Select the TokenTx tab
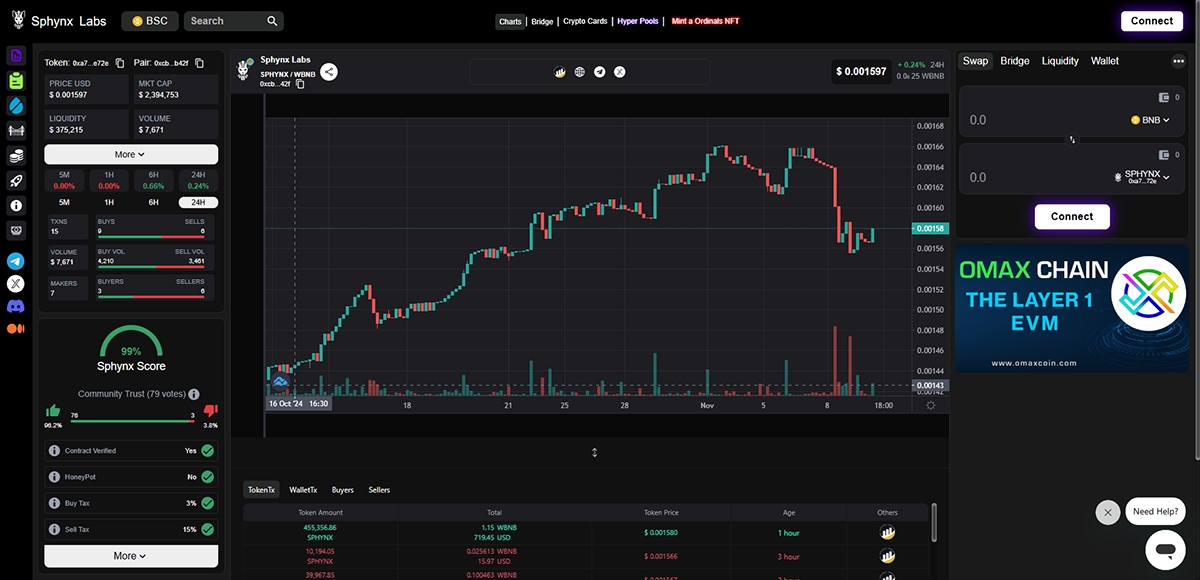 coord(261,490)
